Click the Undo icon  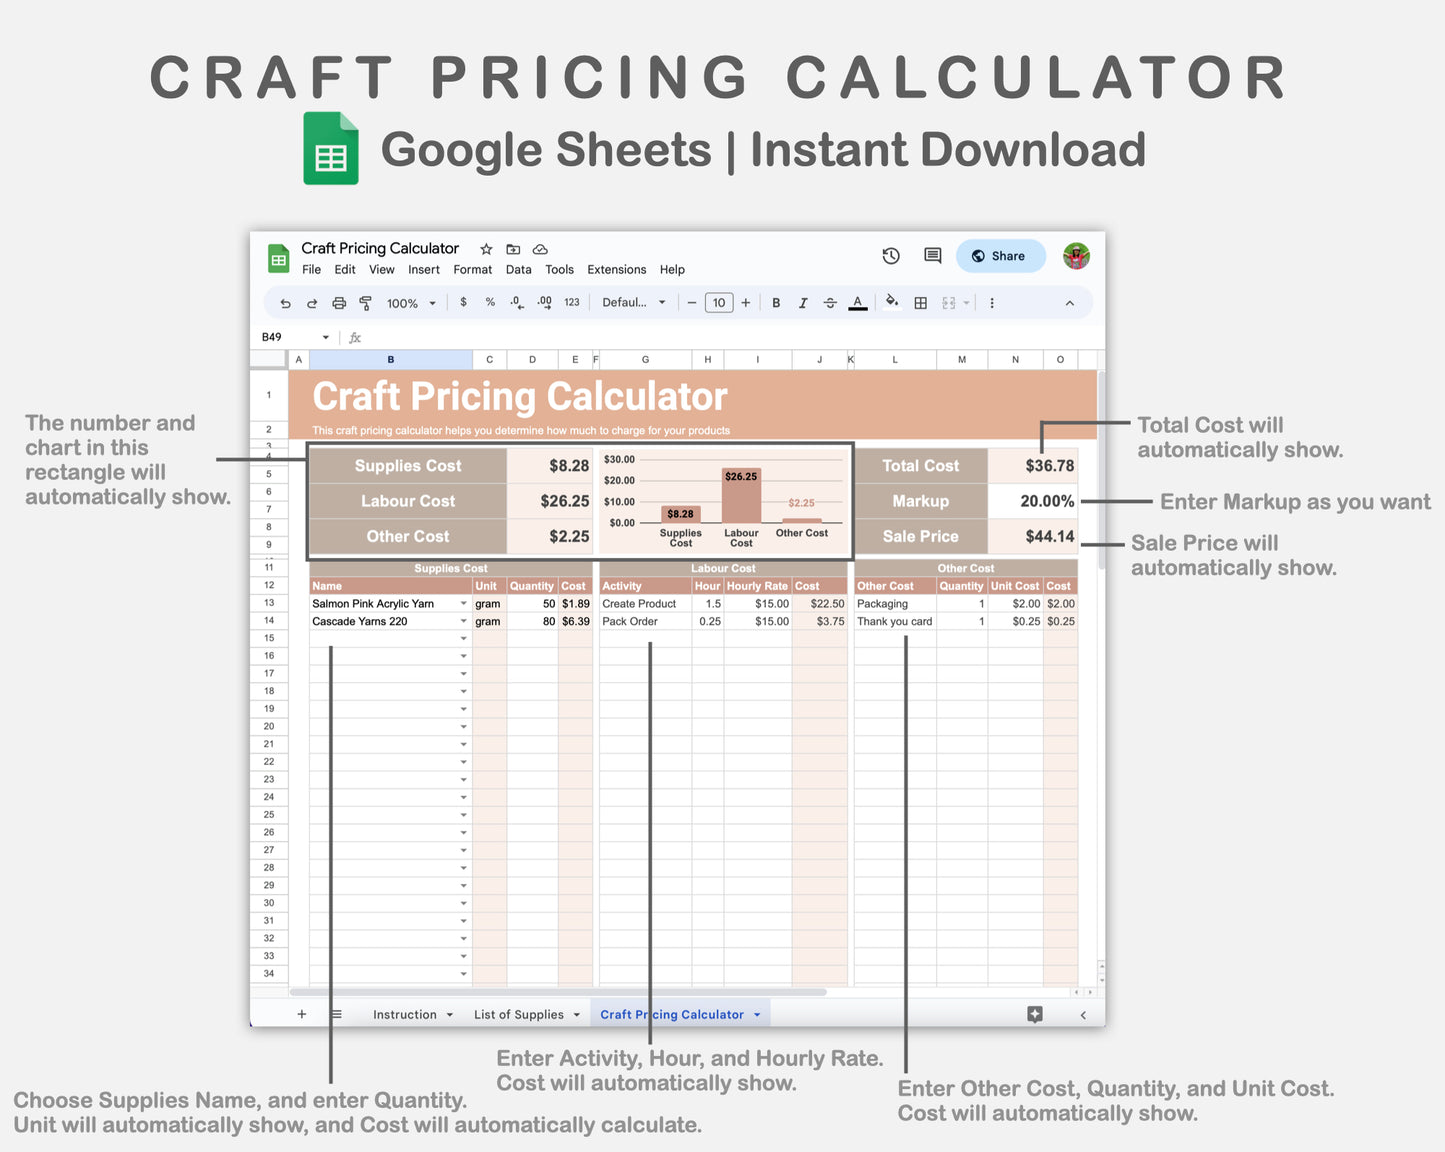285,302
